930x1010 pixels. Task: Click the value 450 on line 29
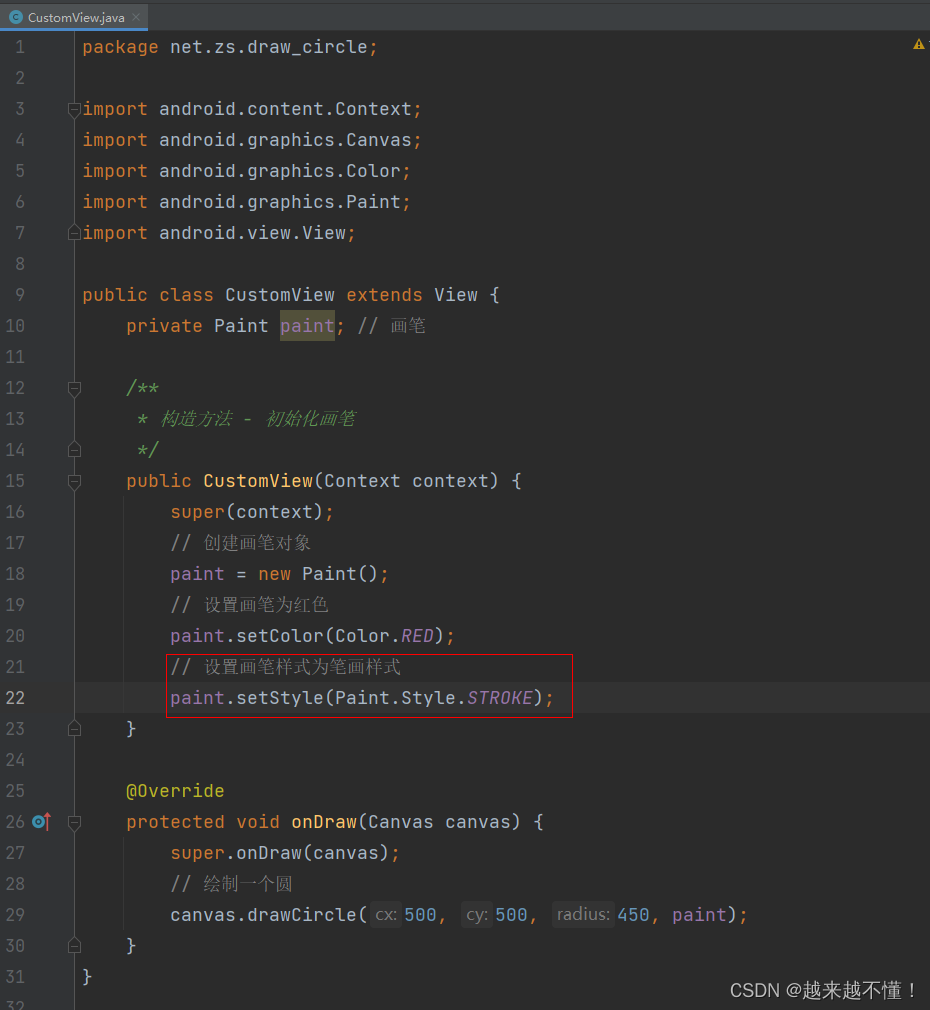point(633,915)
